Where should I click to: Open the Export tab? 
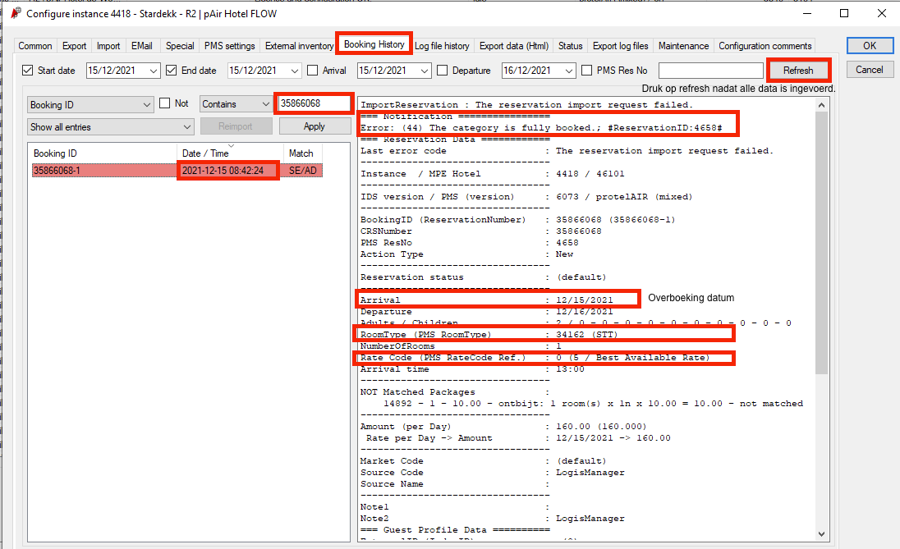click(x=74, y=46)
